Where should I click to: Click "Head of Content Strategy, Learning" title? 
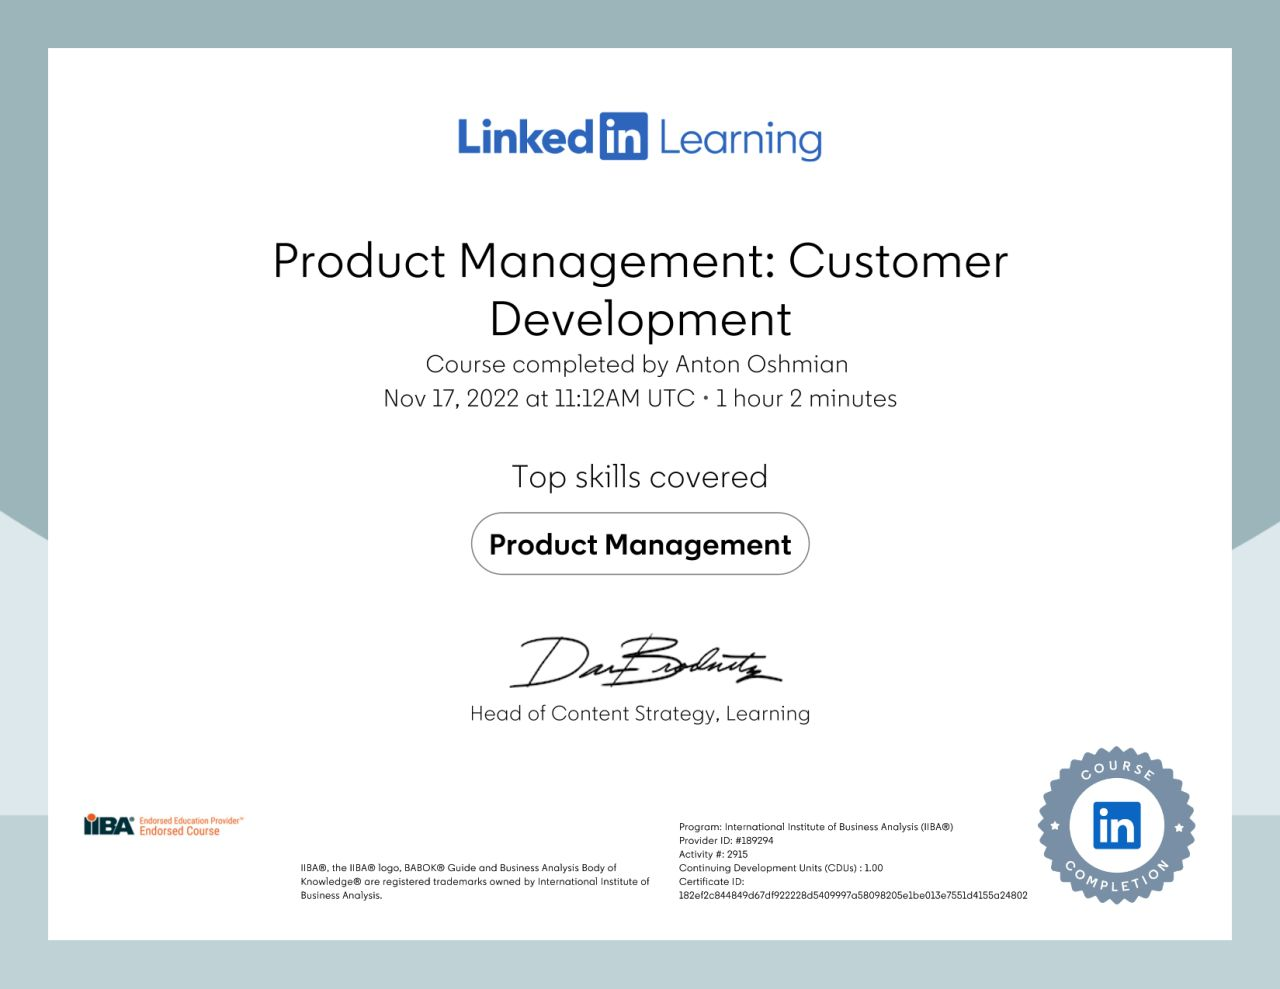click(x=640, y=713)
